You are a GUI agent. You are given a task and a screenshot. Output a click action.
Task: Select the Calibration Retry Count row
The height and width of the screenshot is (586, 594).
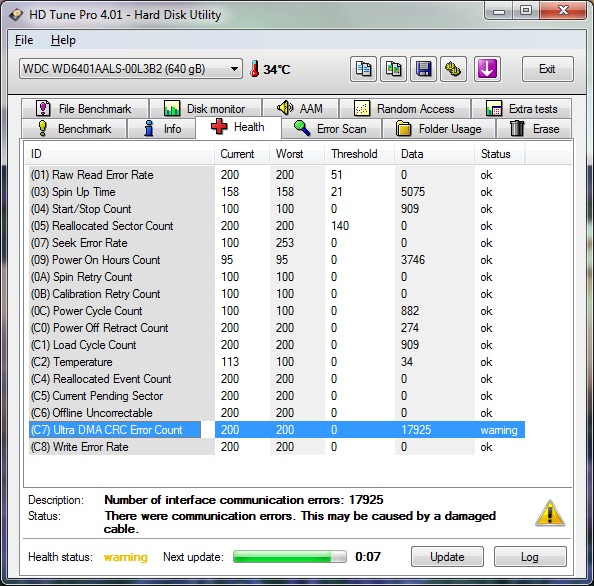[277, 294]
